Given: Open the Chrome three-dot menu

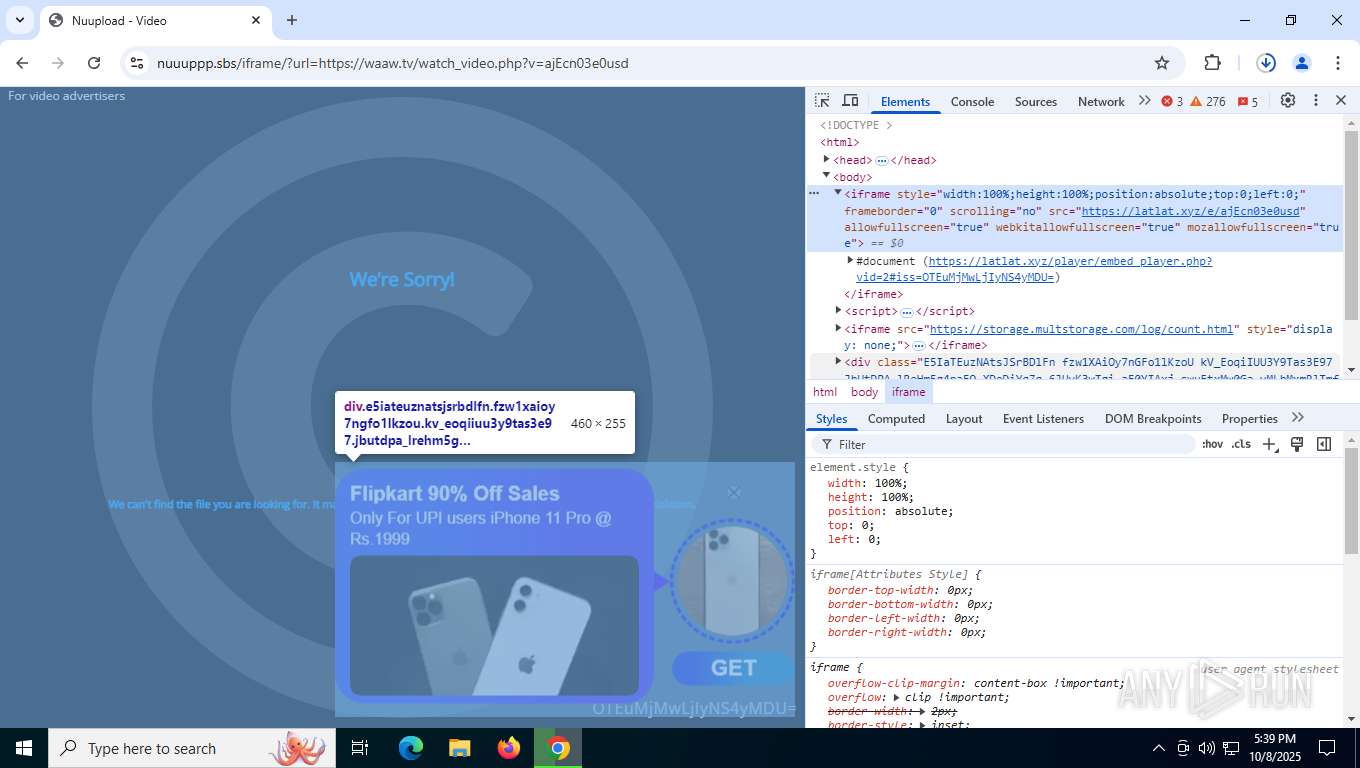Looking at the screenshot, I should coord(1338,63).
